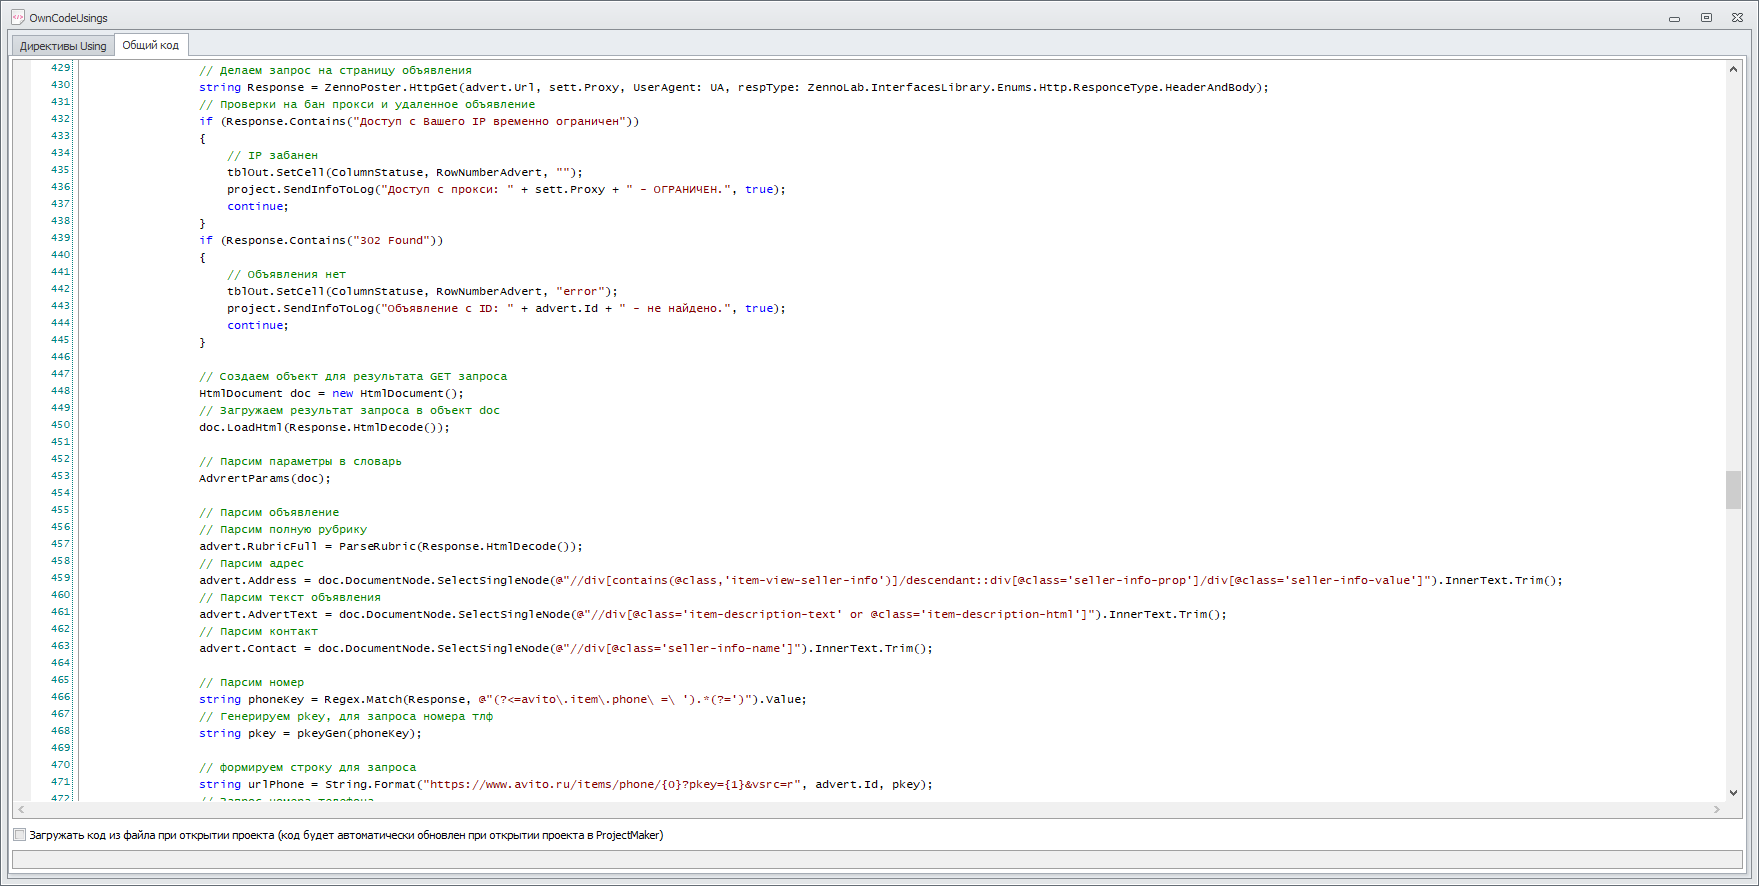
Task: Click the 'string pkey = pkeyGen(phoneKey);' line
Action: pyautogui.click(x=310, y=734)
